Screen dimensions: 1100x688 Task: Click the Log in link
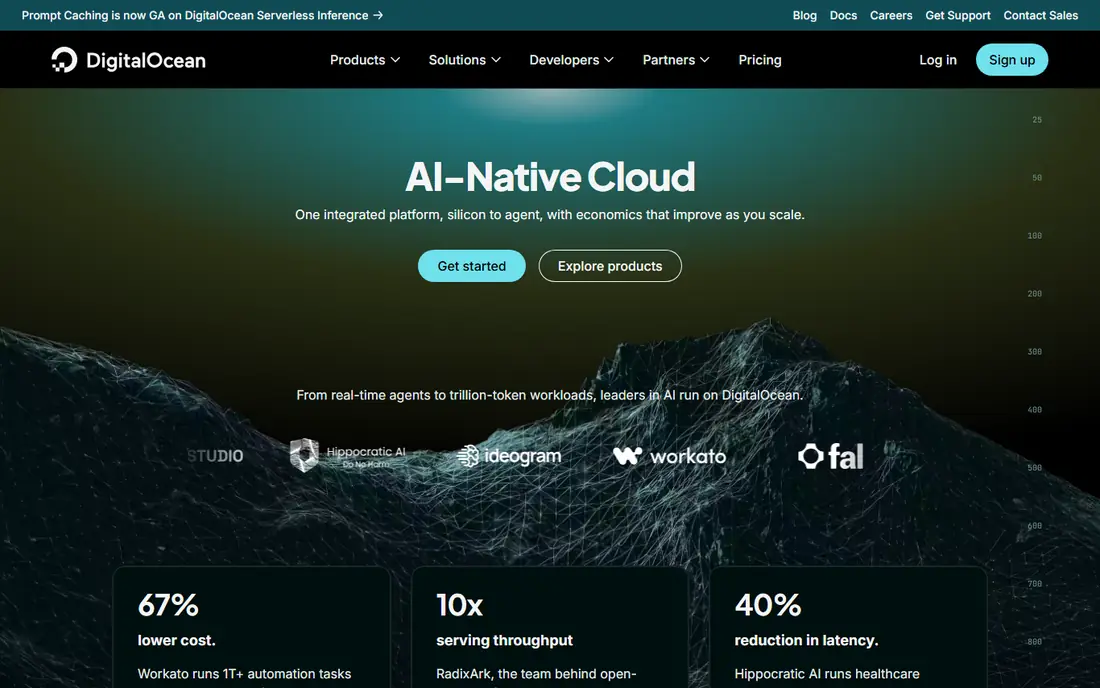938,60
